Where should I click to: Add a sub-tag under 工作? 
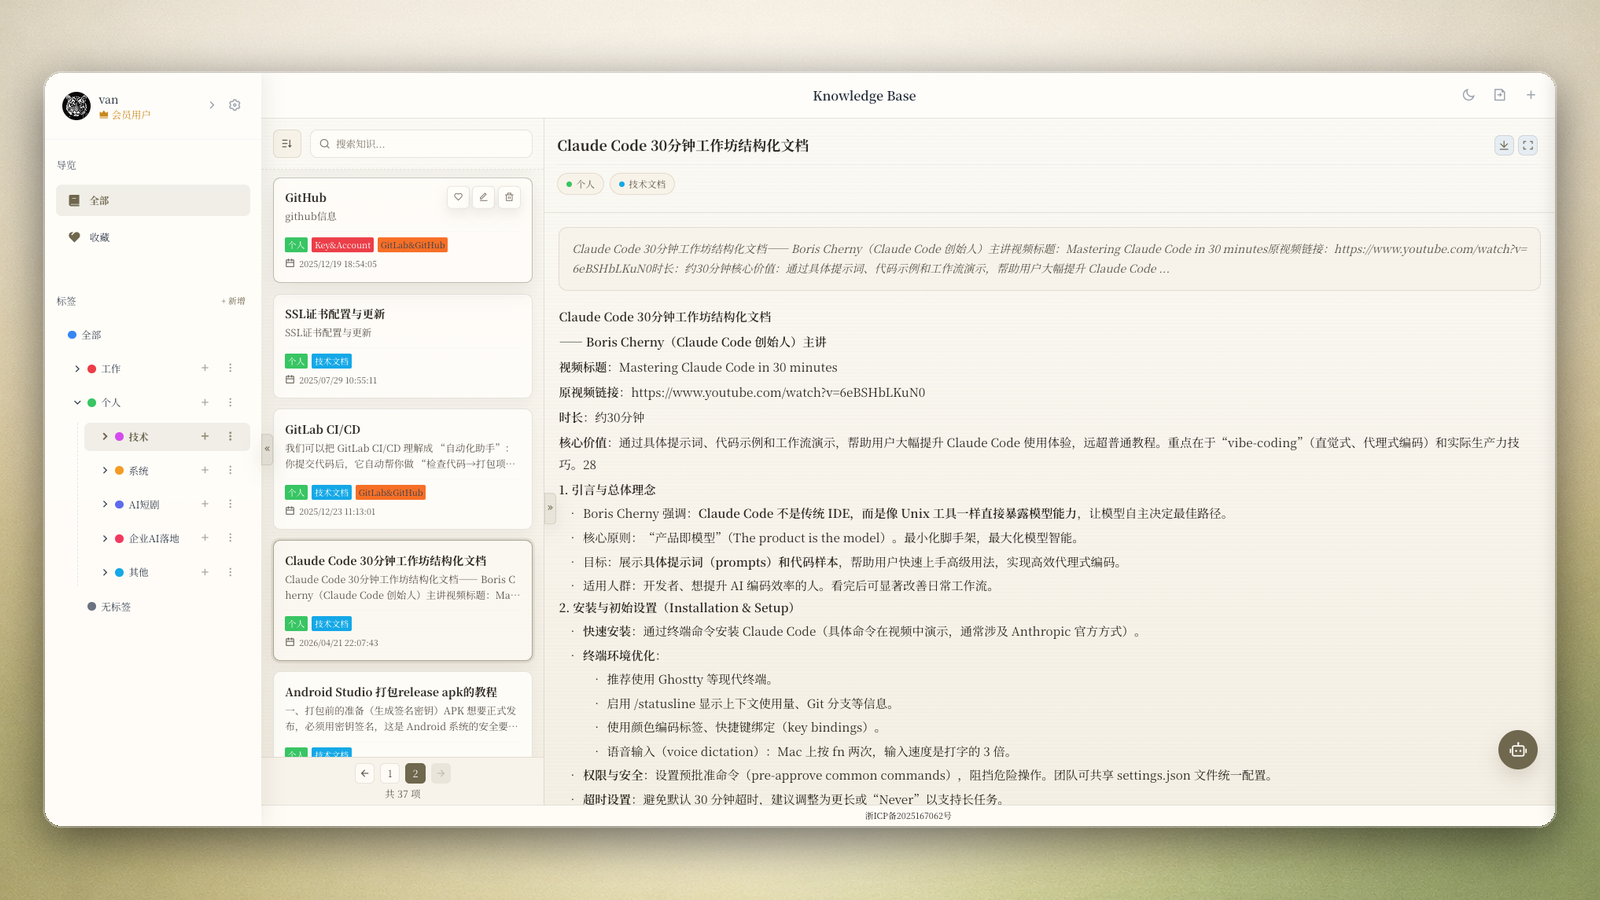[x=205, y=368]
